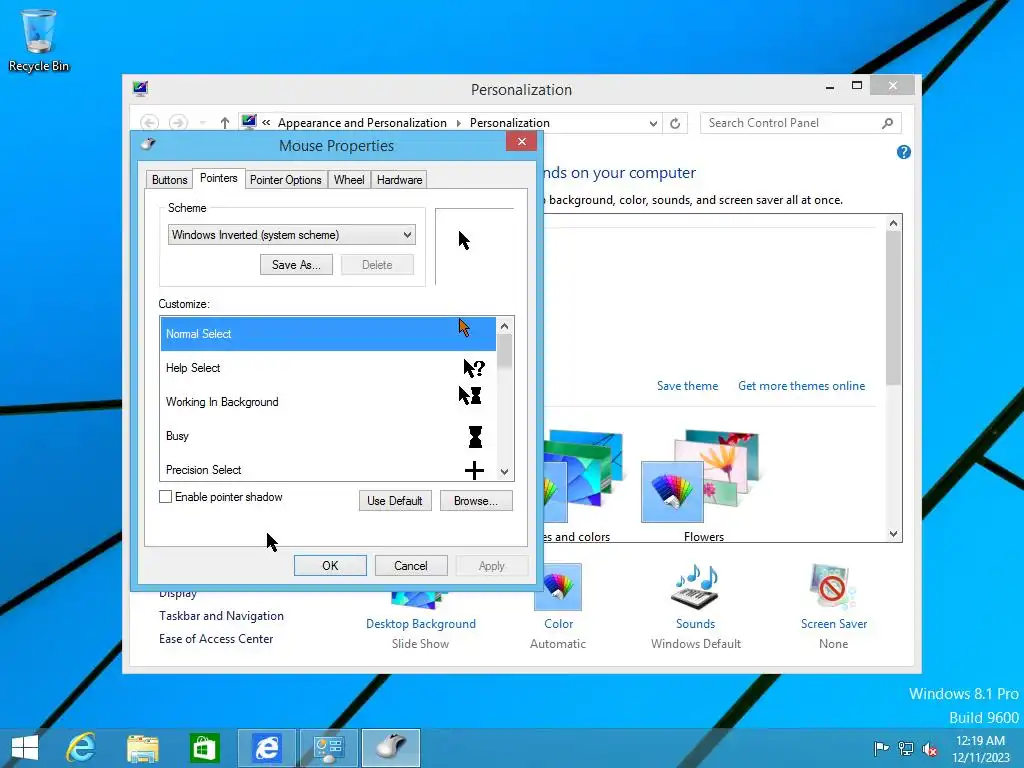Select Mouse Properties taskbar button
The width and height of the screenshot is (1024, 768).
click(x=391, y=748)
